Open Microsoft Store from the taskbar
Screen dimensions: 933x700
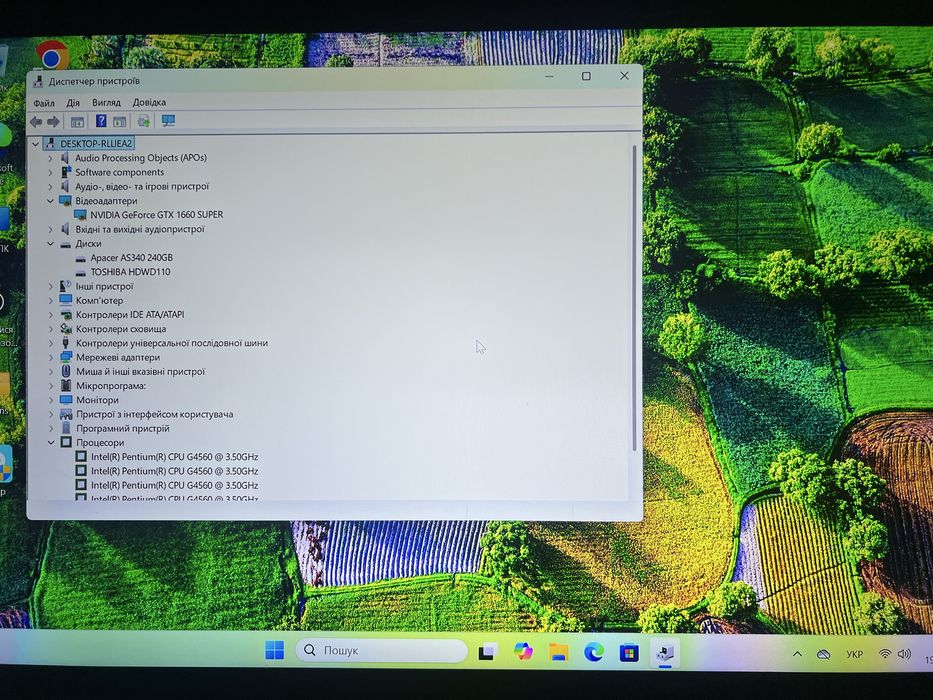(629, 653)
